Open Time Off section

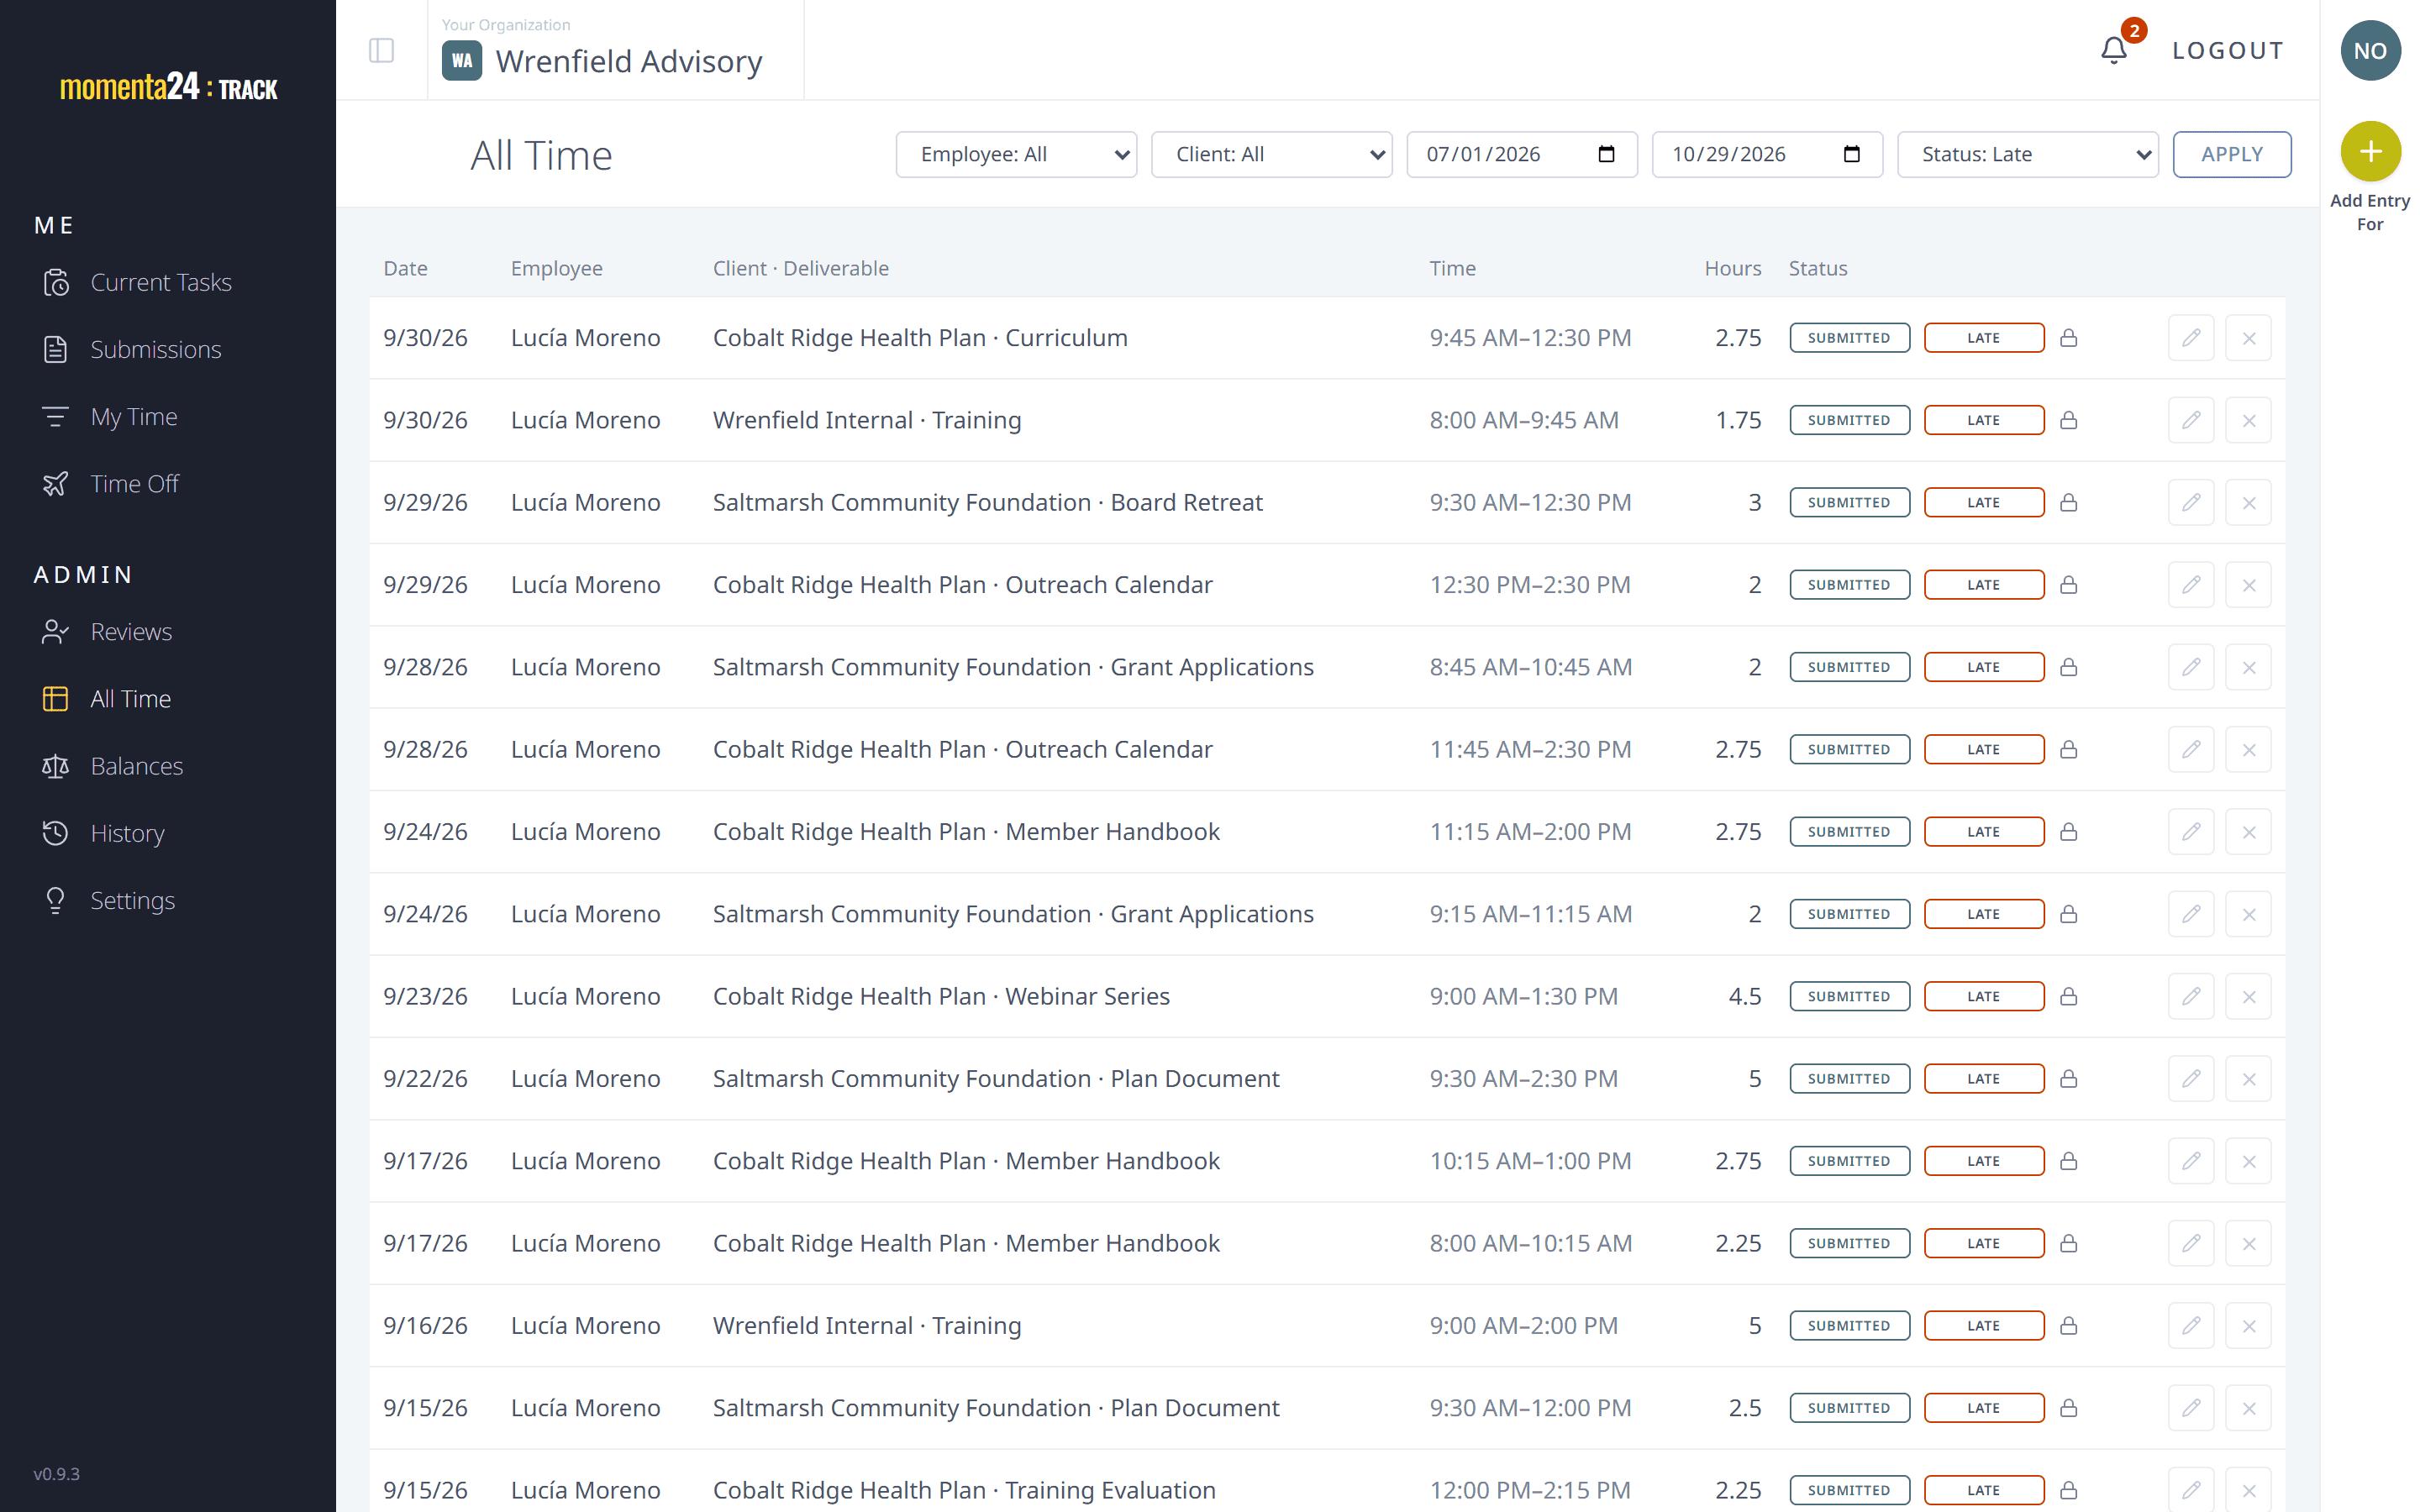134,484
